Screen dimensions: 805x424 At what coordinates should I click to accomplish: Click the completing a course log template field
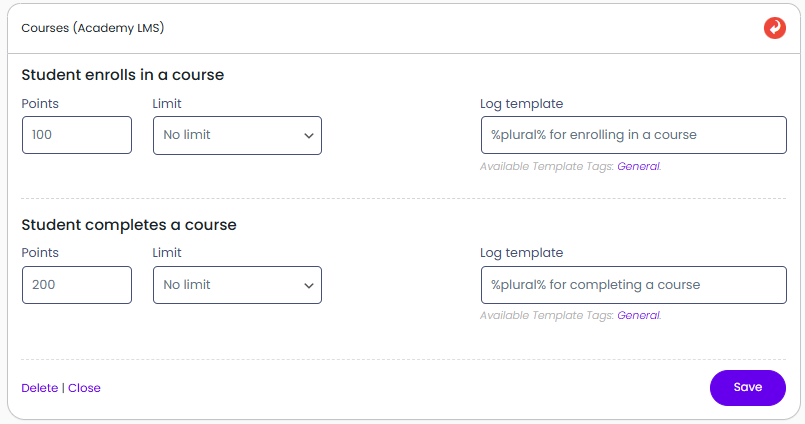(x=633, y=285)
